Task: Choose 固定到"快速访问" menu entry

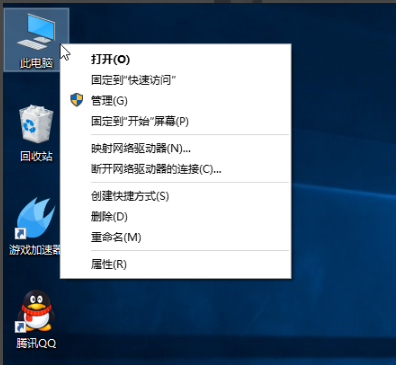Action: coord(175,80)
